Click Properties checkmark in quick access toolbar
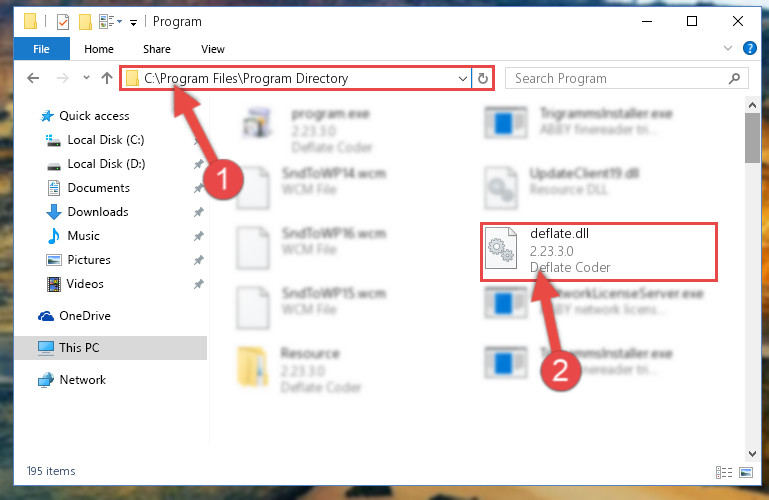 [x=63, y=22]
